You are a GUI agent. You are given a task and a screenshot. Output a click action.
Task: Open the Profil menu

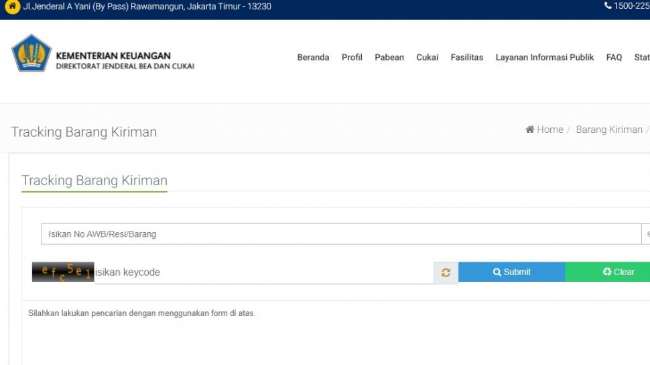point(352,57)
